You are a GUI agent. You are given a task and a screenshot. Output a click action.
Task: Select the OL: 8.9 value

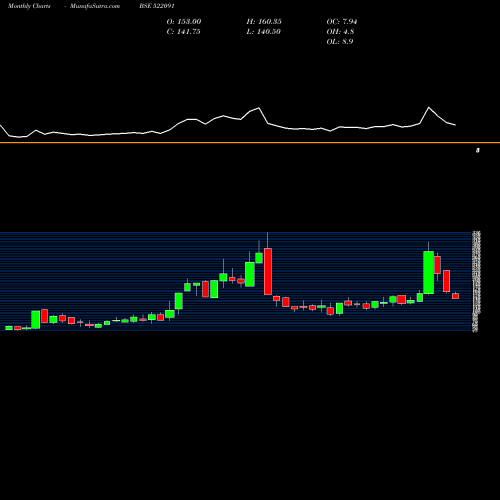[340, 42]
